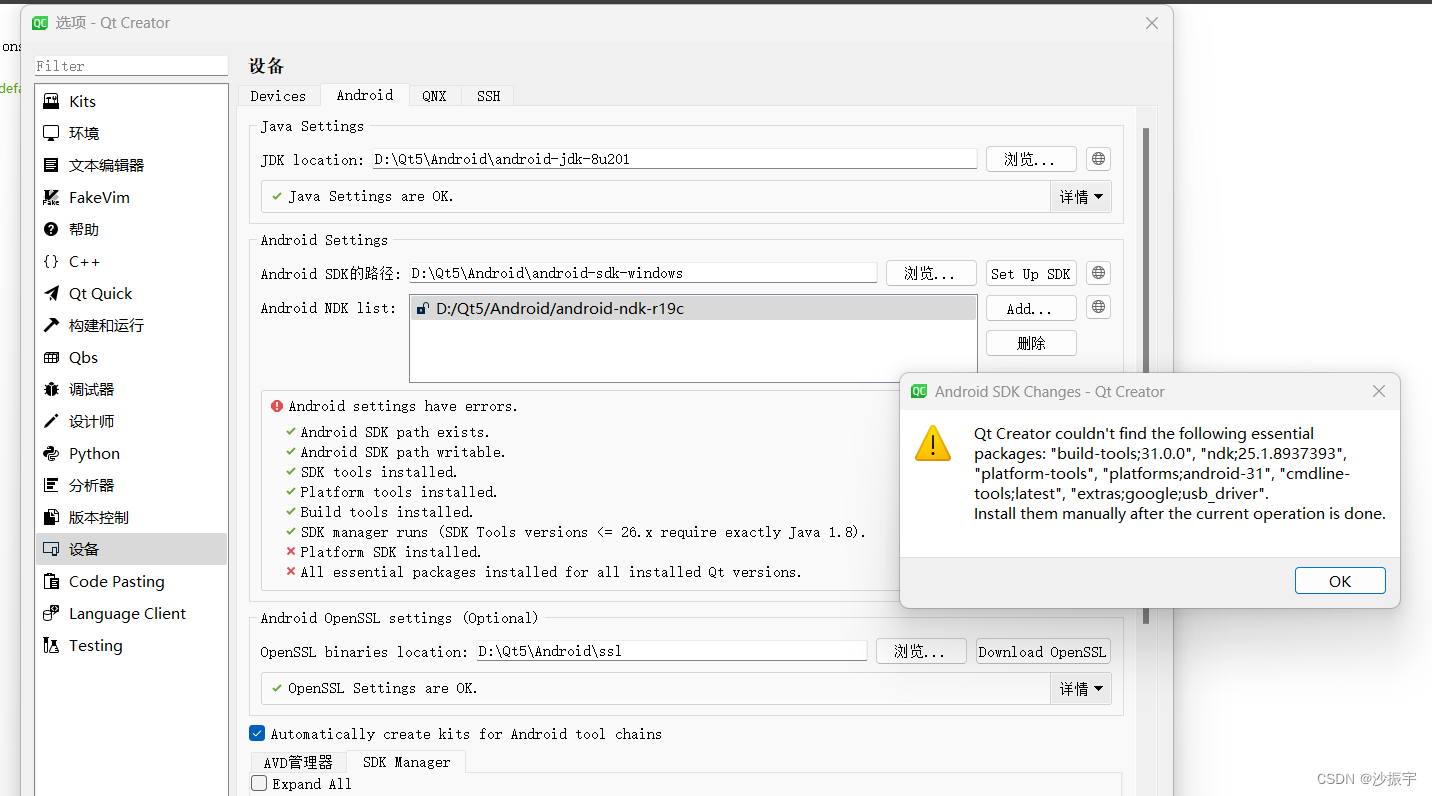The width and height of the screenshot is (1432, 796).
Task: Open the AVD管理器 tab
Action: tap(297, 762)
